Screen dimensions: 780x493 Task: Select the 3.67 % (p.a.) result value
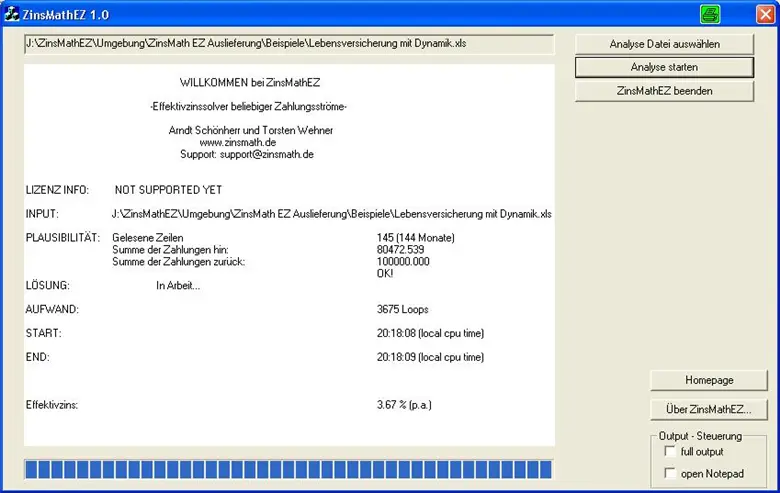click(404, 405)
